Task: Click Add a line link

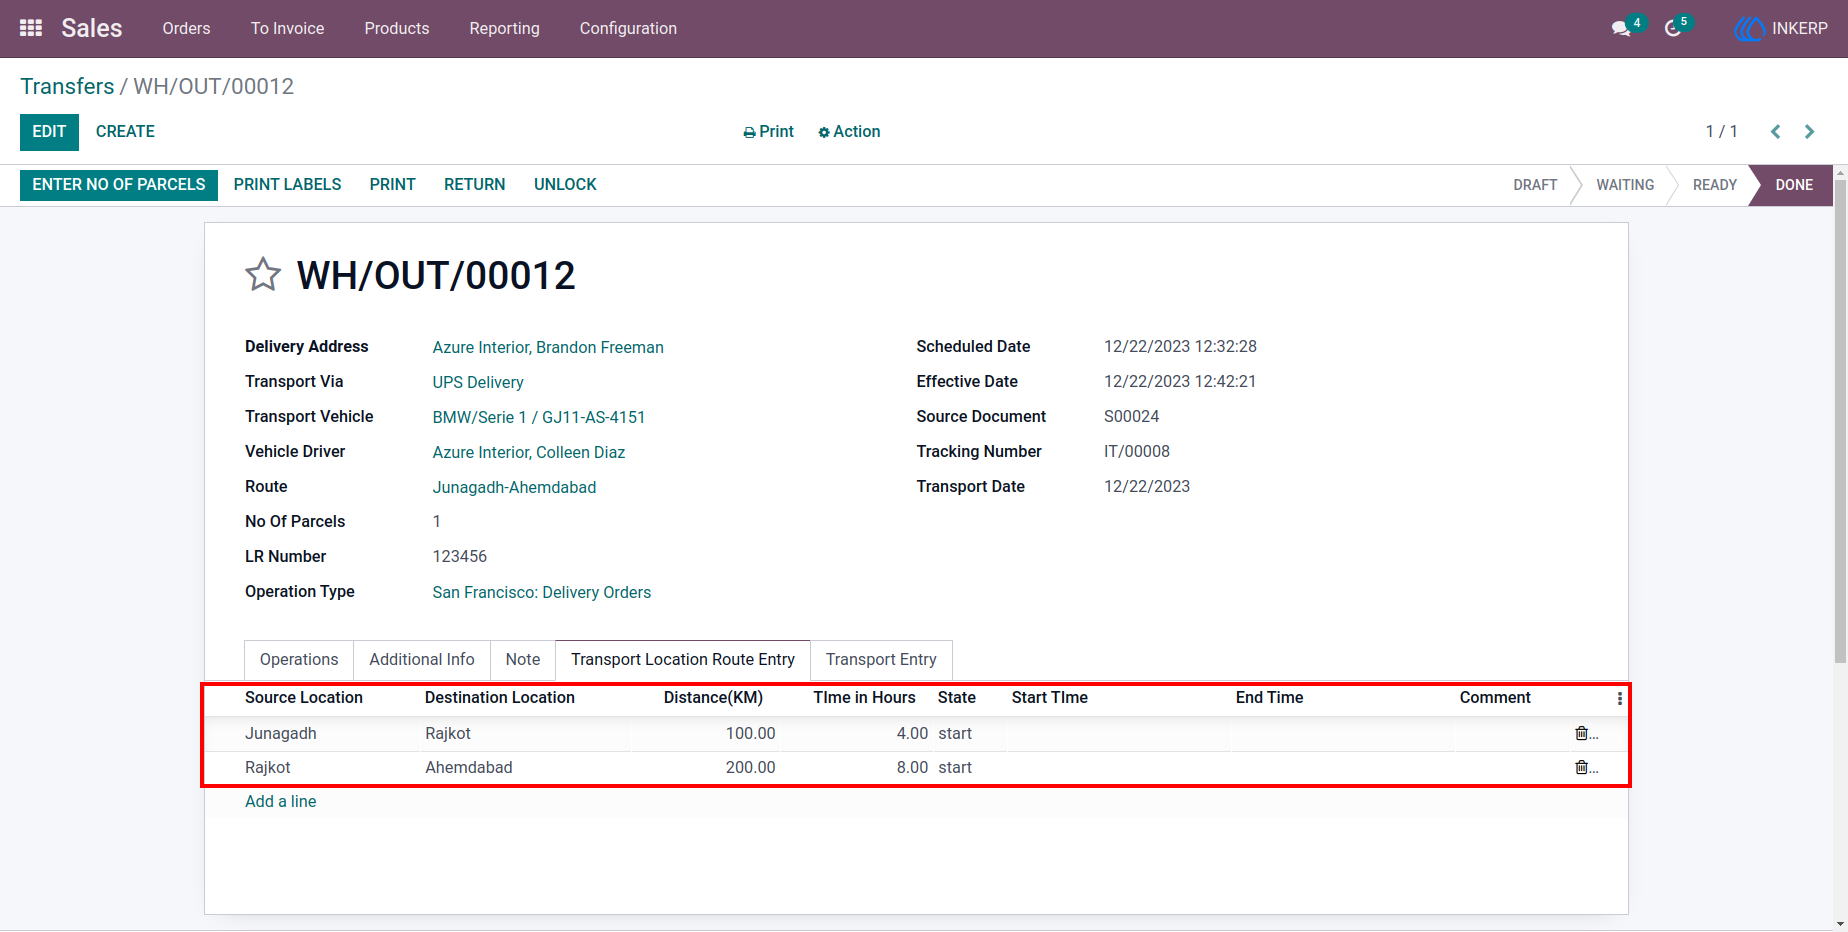Action: pos(281,801)
